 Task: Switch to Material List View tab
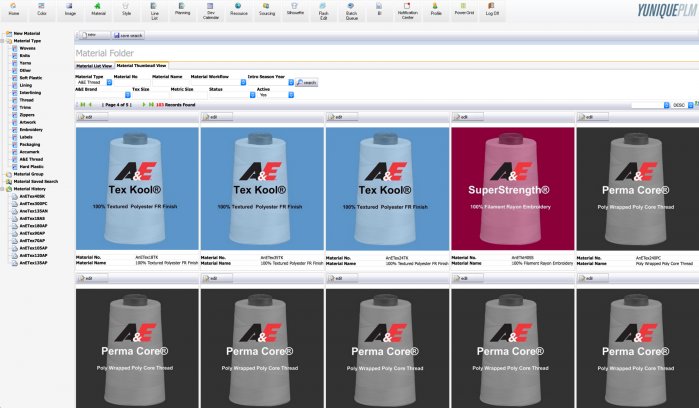tap(96, 65)
